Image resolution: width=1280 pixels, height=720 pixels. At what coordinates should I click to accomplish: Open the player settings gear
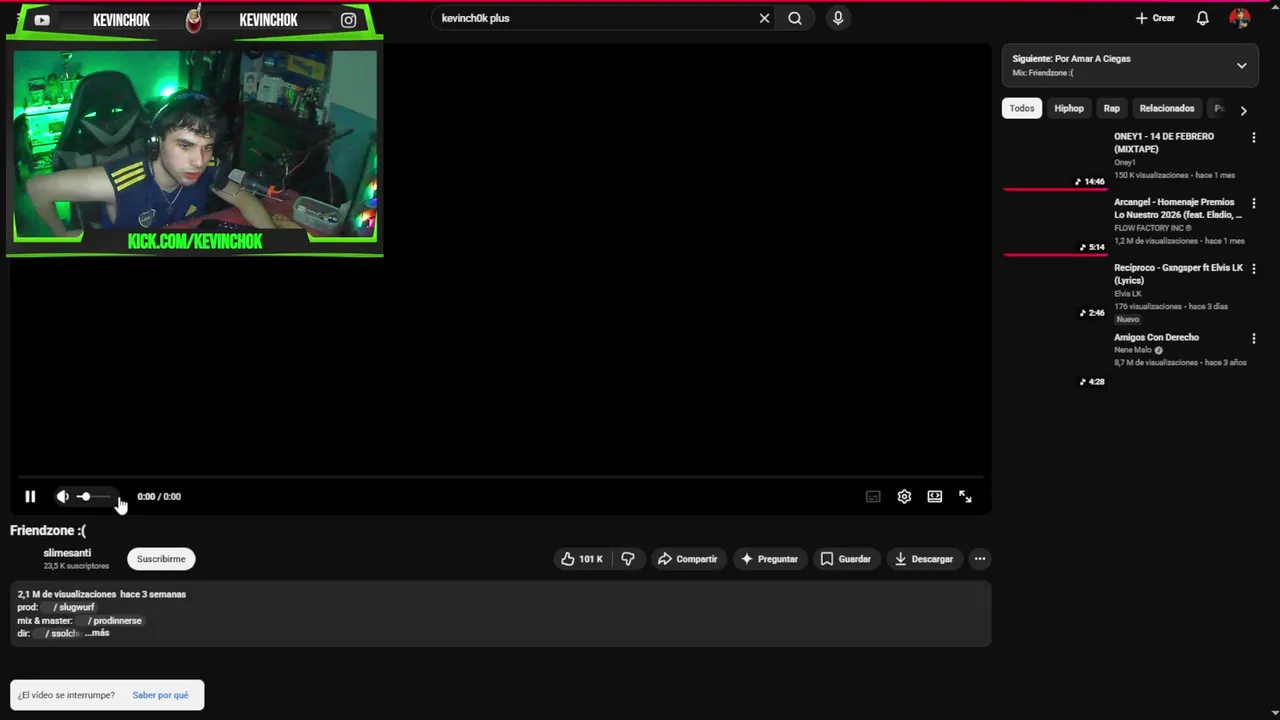tap(904, 496)
